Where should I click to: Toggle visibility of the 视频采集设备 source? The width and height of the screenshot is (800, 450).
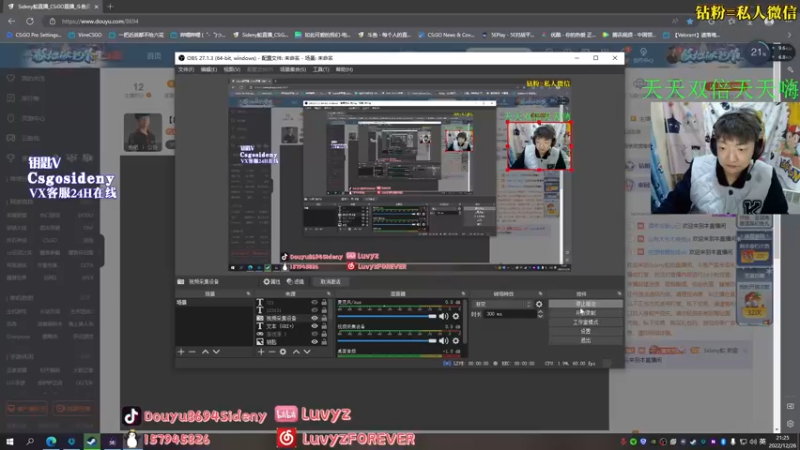(314, 318)
